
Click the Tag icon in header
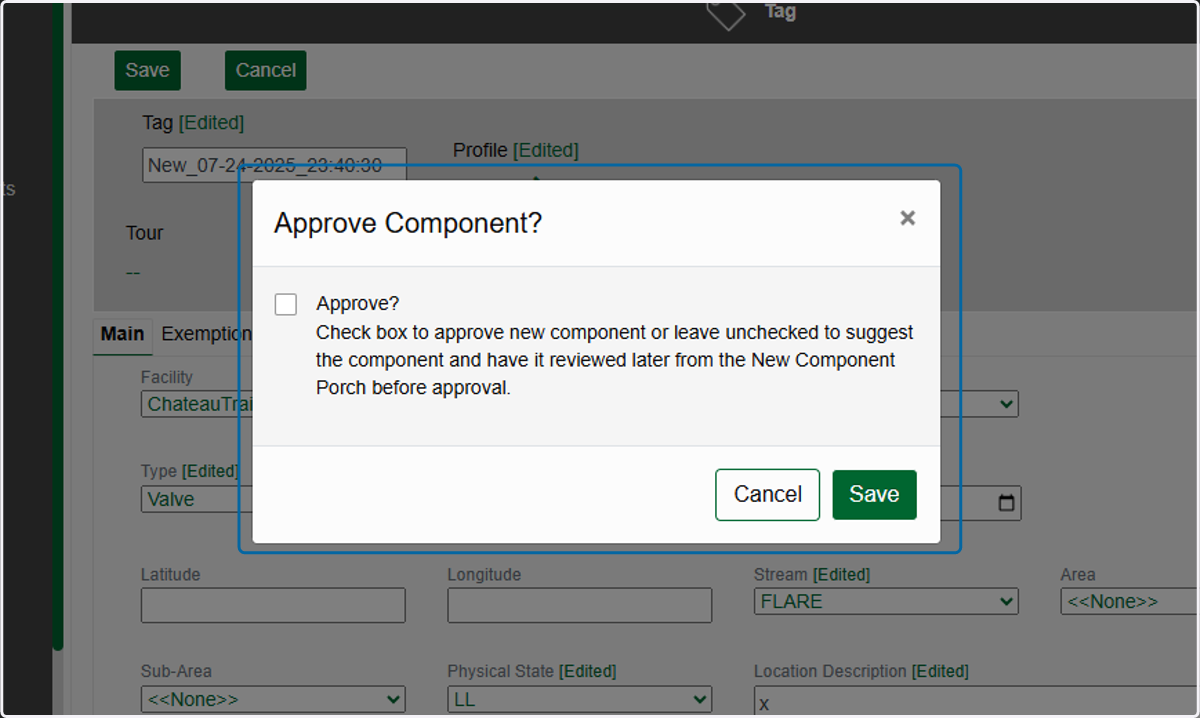tap(727, 13)
